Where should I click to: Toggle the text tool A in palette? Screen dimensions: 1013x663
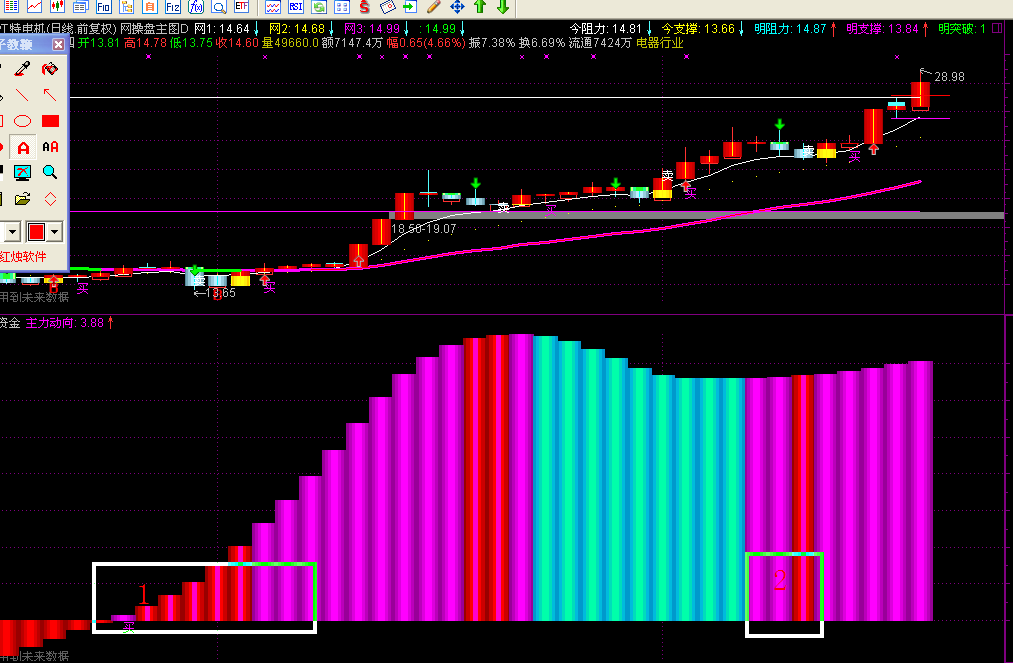pyautogui.click(x=23, y=147)
